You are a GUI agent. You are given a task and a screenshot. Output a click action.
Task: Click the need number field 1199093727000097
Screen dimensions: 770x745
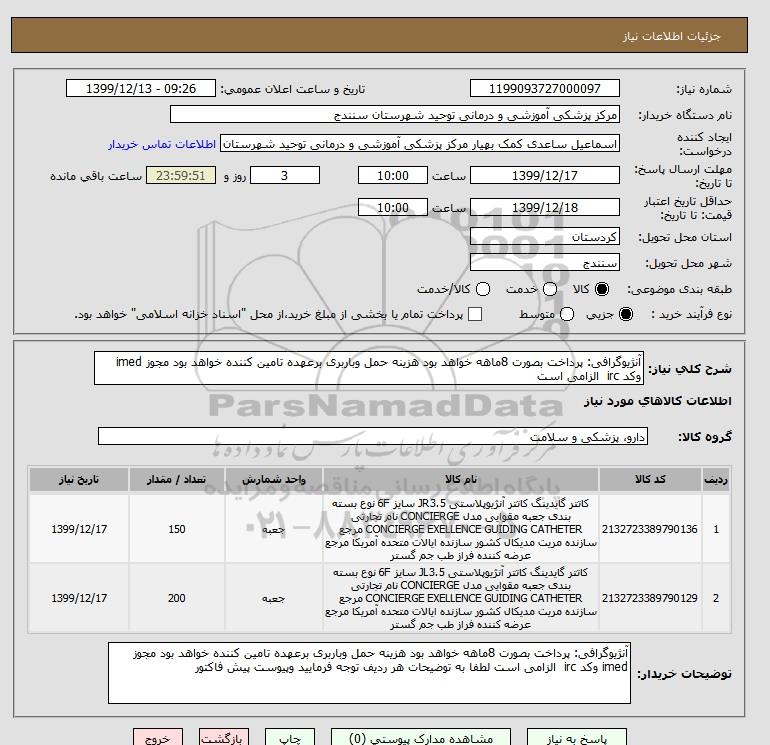click(x=545, y=88)
